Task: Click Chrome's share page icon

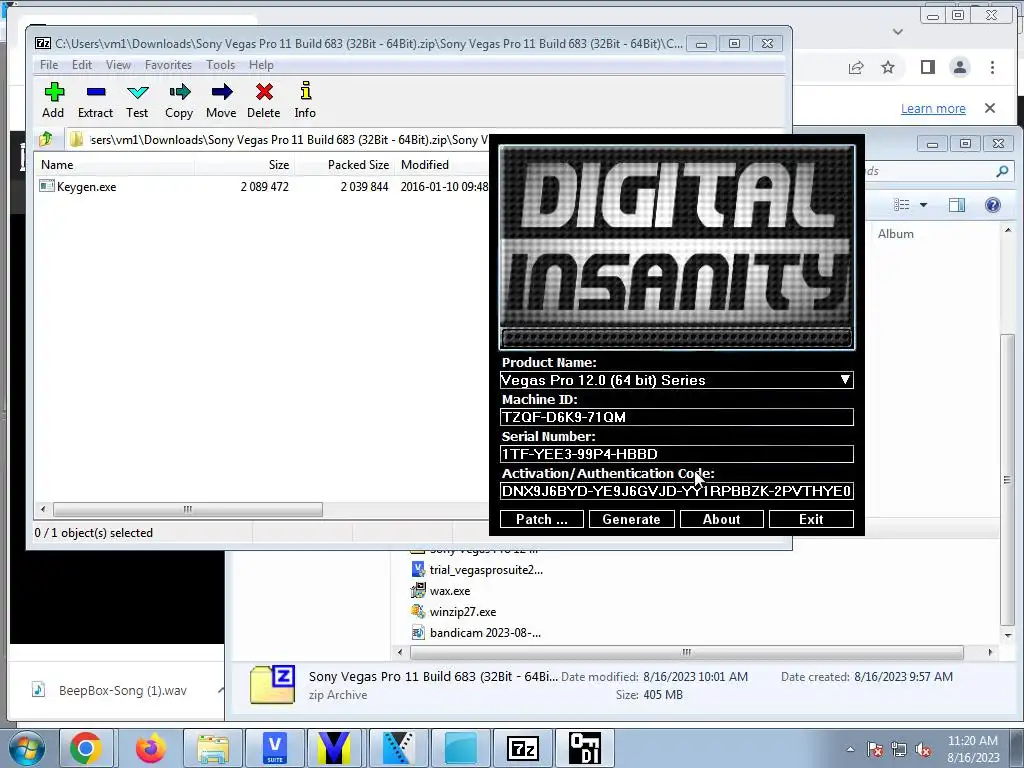Action: pyautogui.click(x=856, y=67)
